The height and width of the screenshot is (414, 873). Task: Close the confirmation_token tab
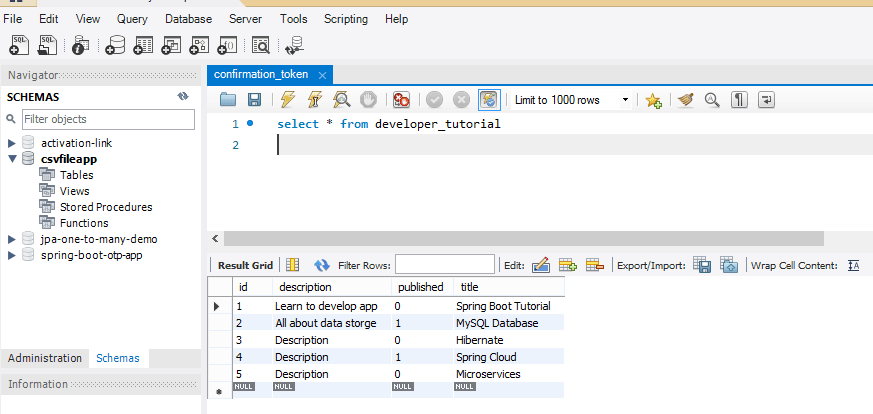point(321,75)
